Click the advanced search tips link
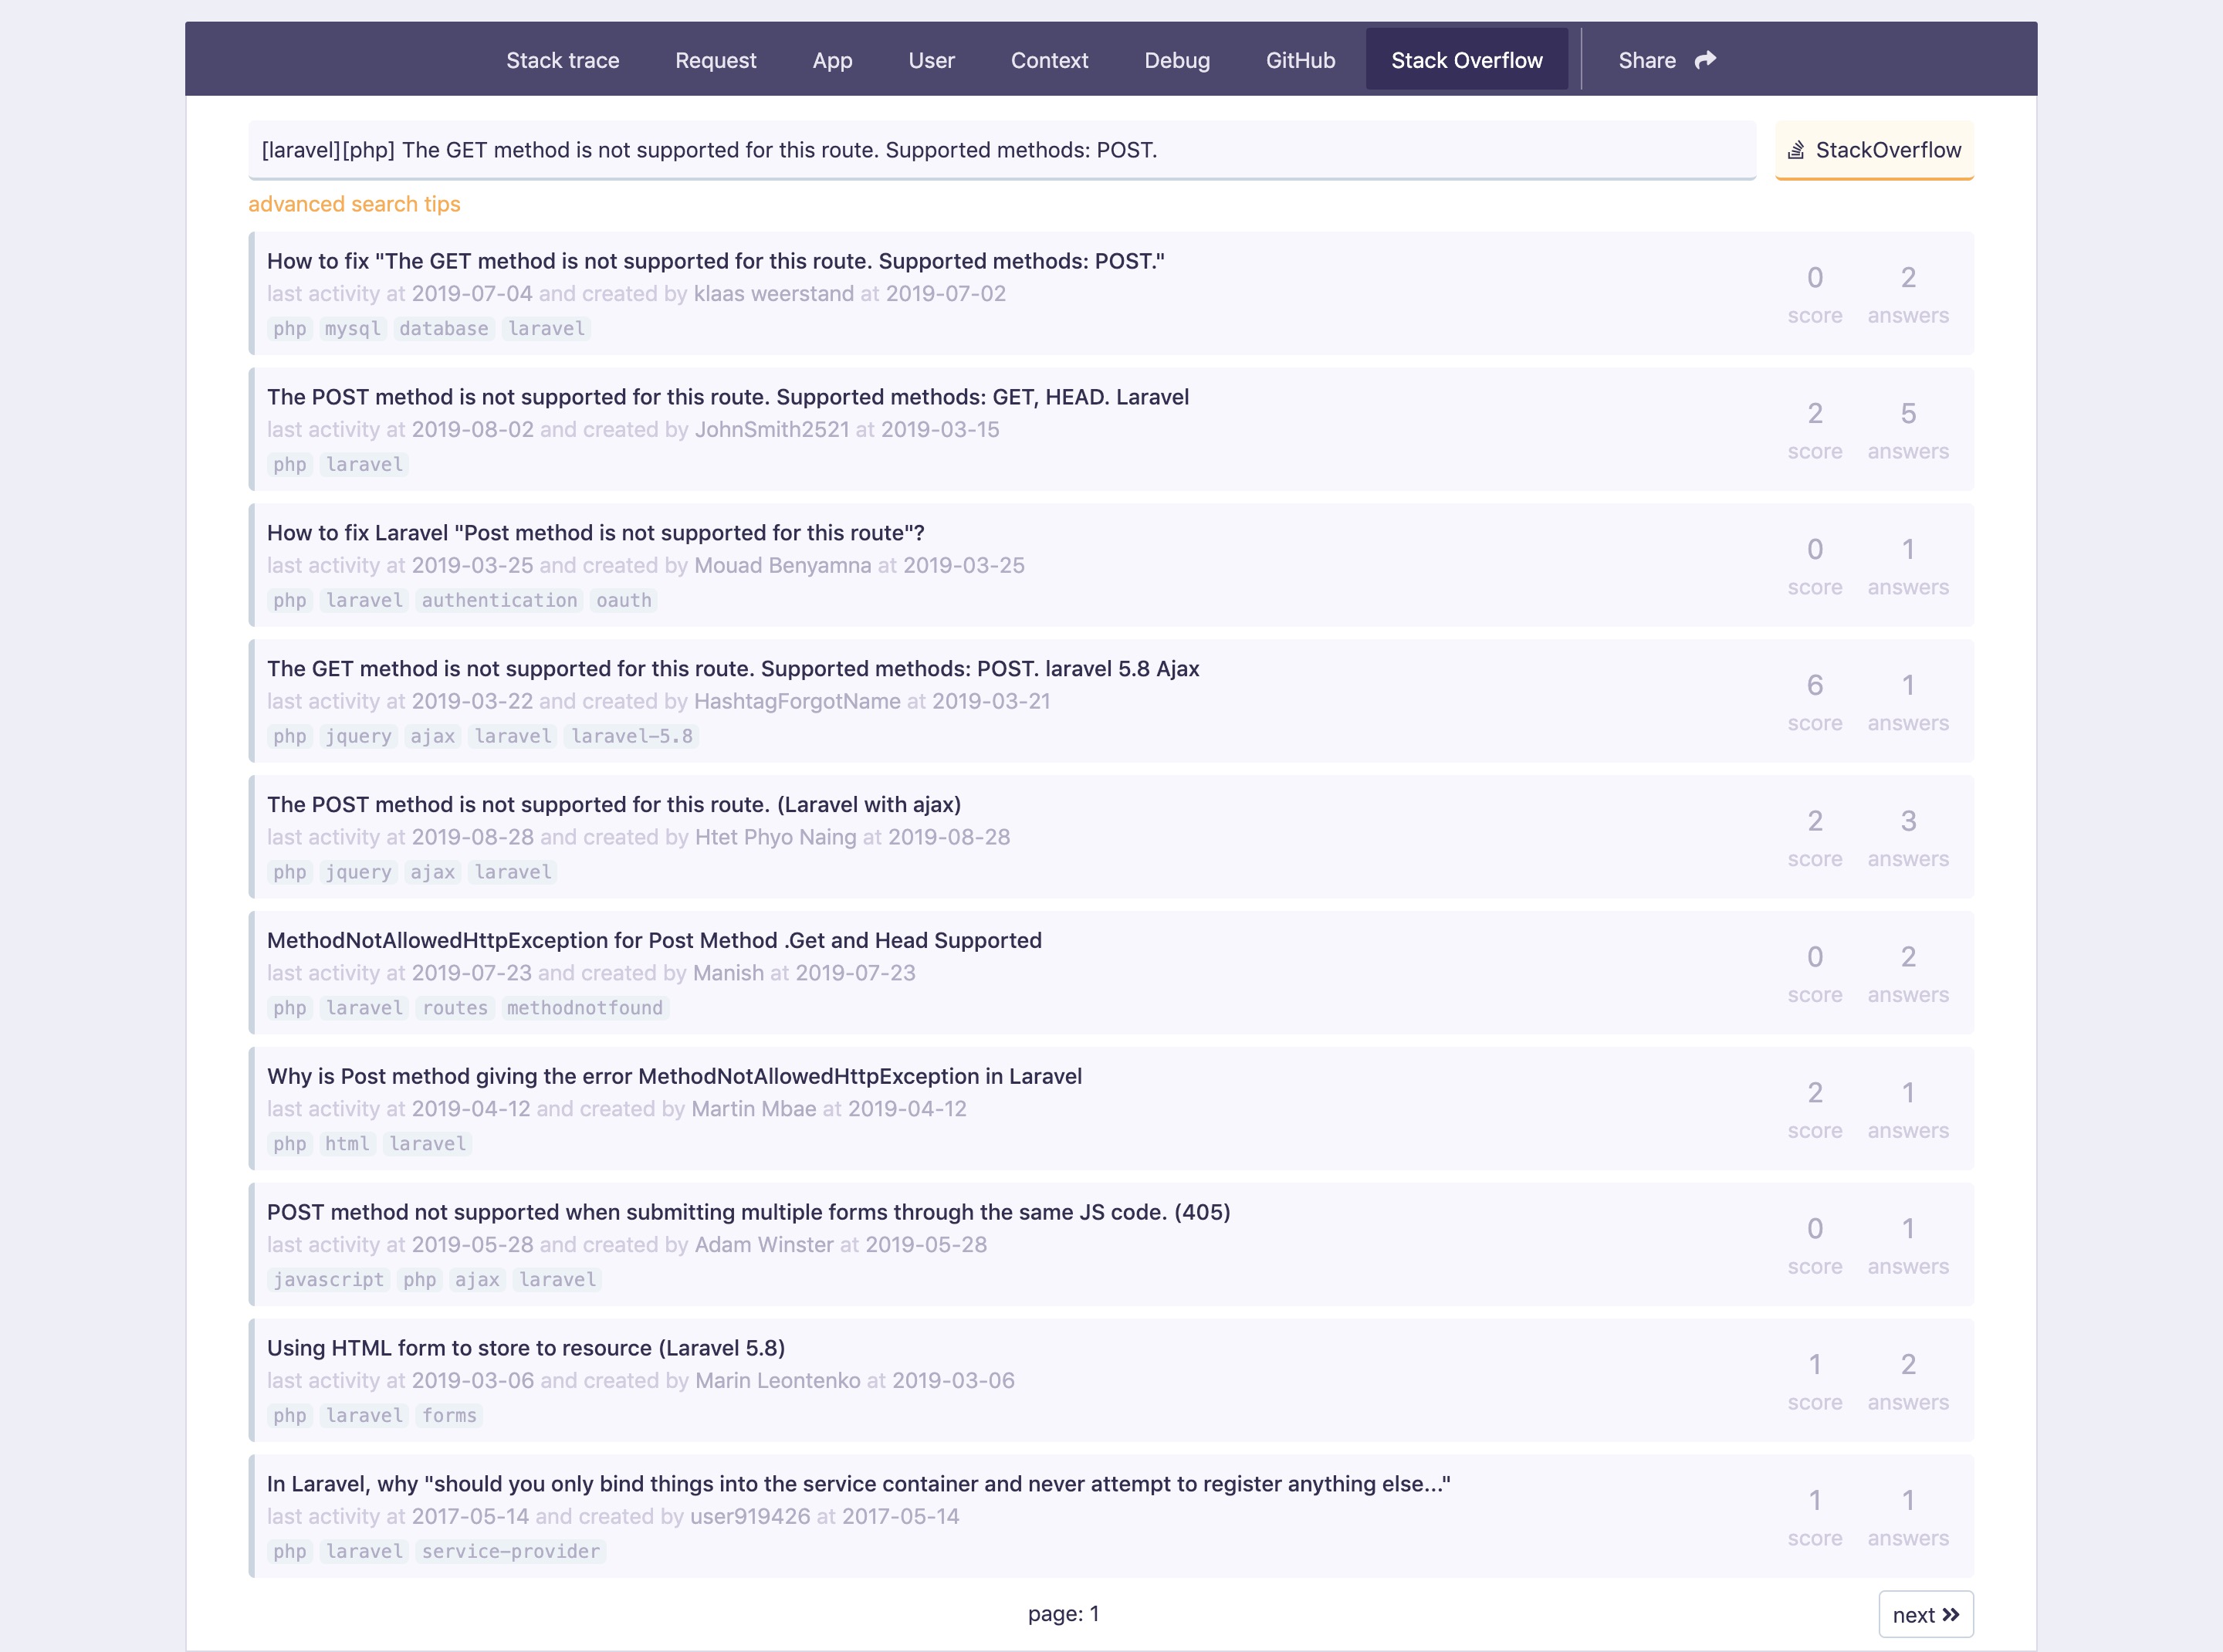Viewport: 2223px width, 1652px height. tap(356, 203)
